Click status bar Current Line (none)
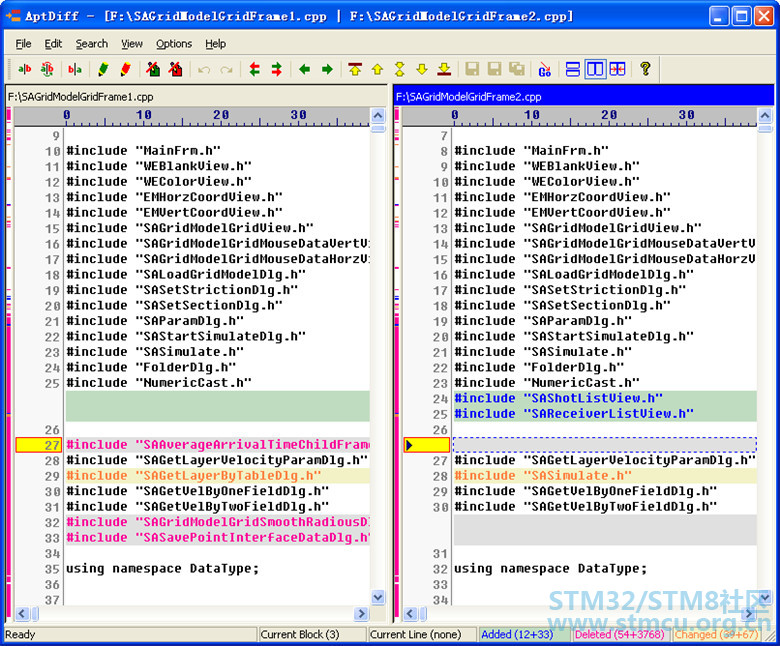This screenshot has width=780, height=646. pos(422,635)
